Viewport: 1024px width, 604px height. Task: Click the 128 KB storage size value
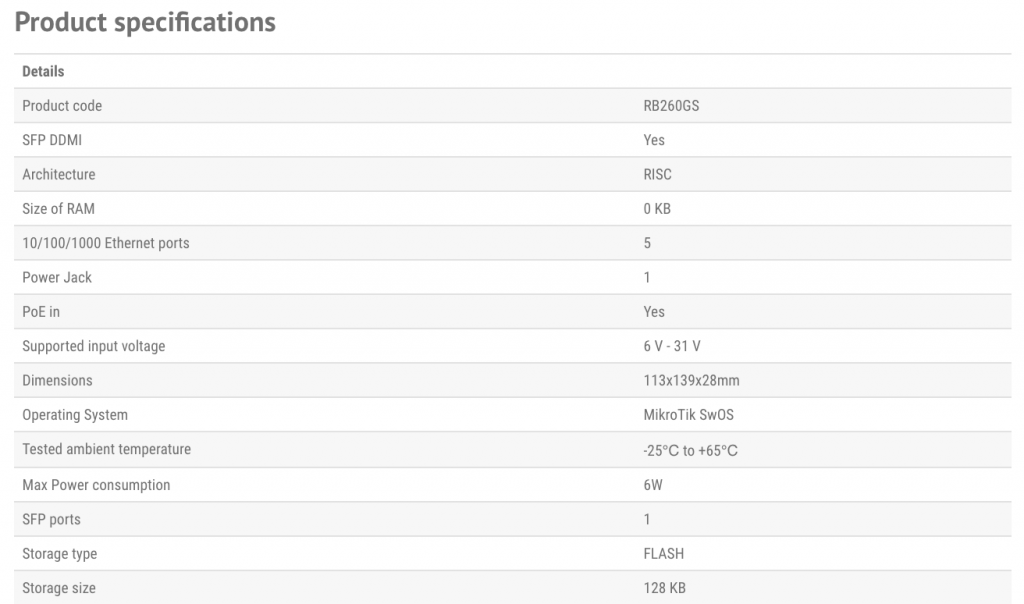665,588
